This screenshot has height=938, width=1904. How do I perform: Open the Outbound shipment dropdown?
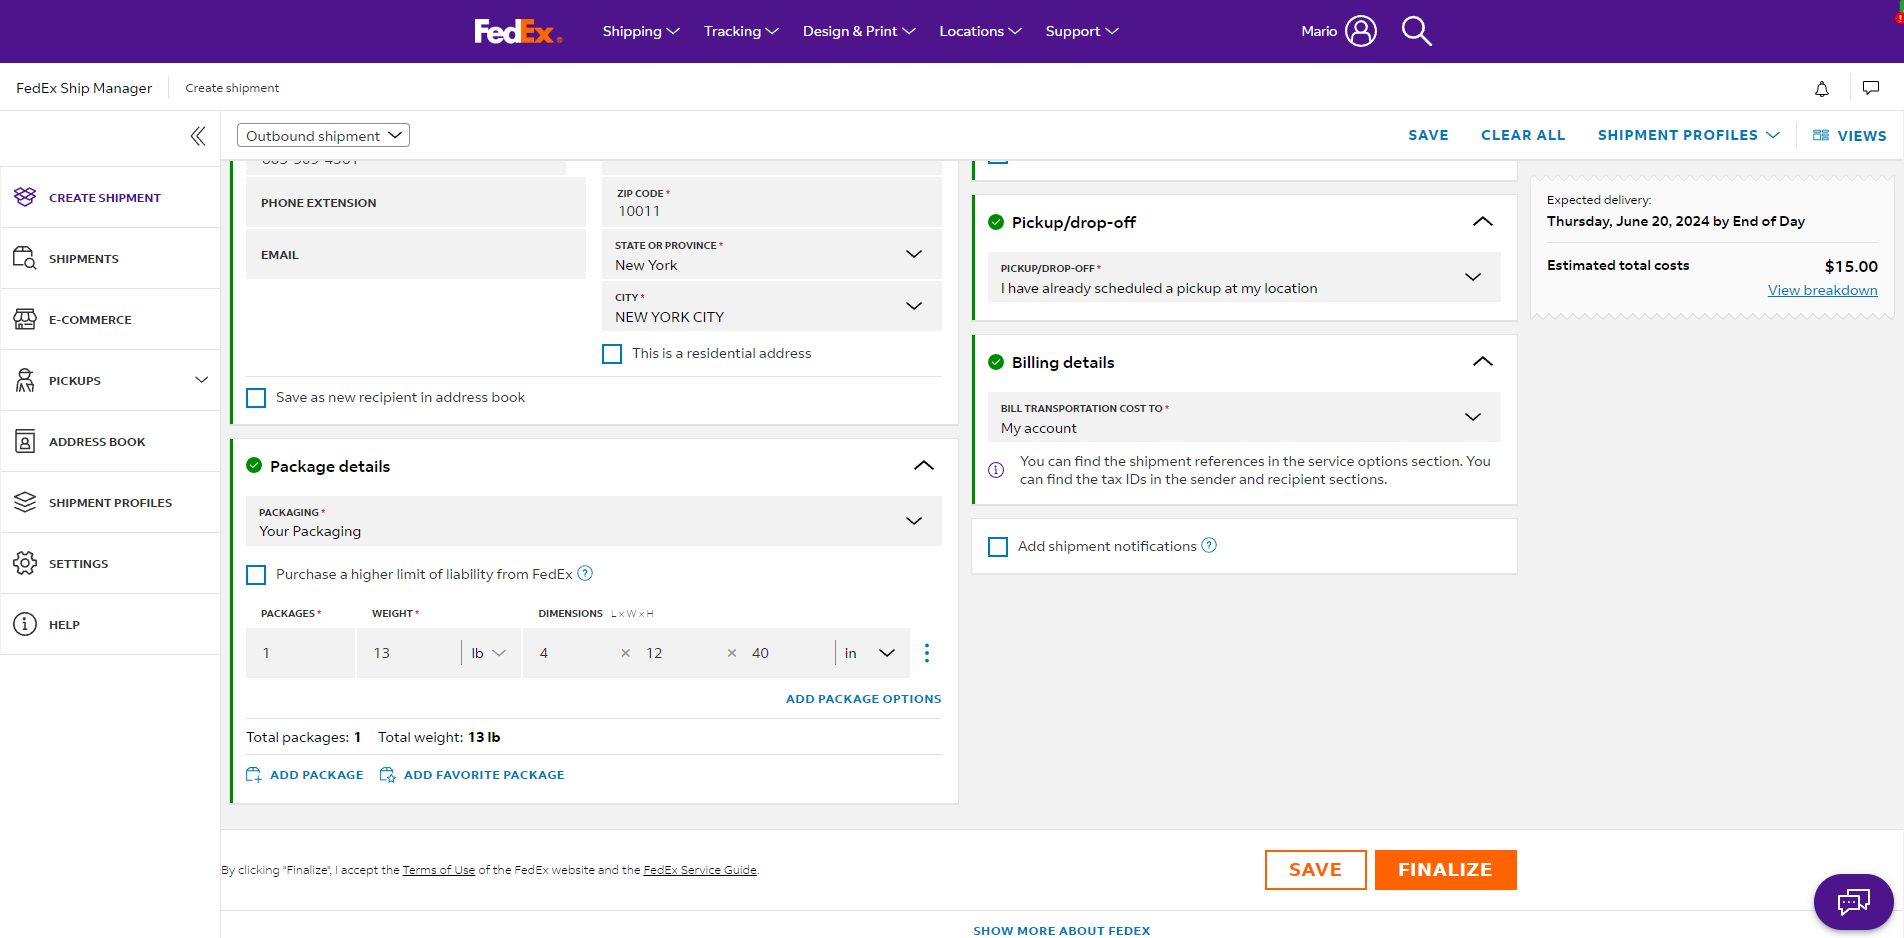[323, 135]
